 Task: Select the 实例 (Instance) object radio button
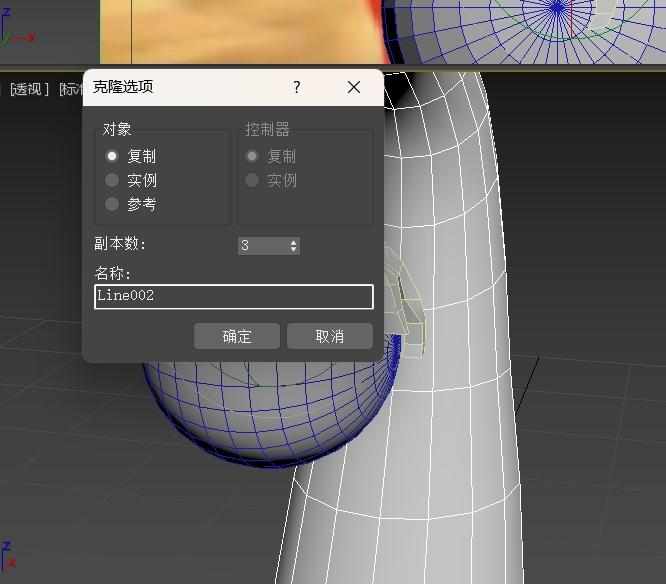click(112, 180)
